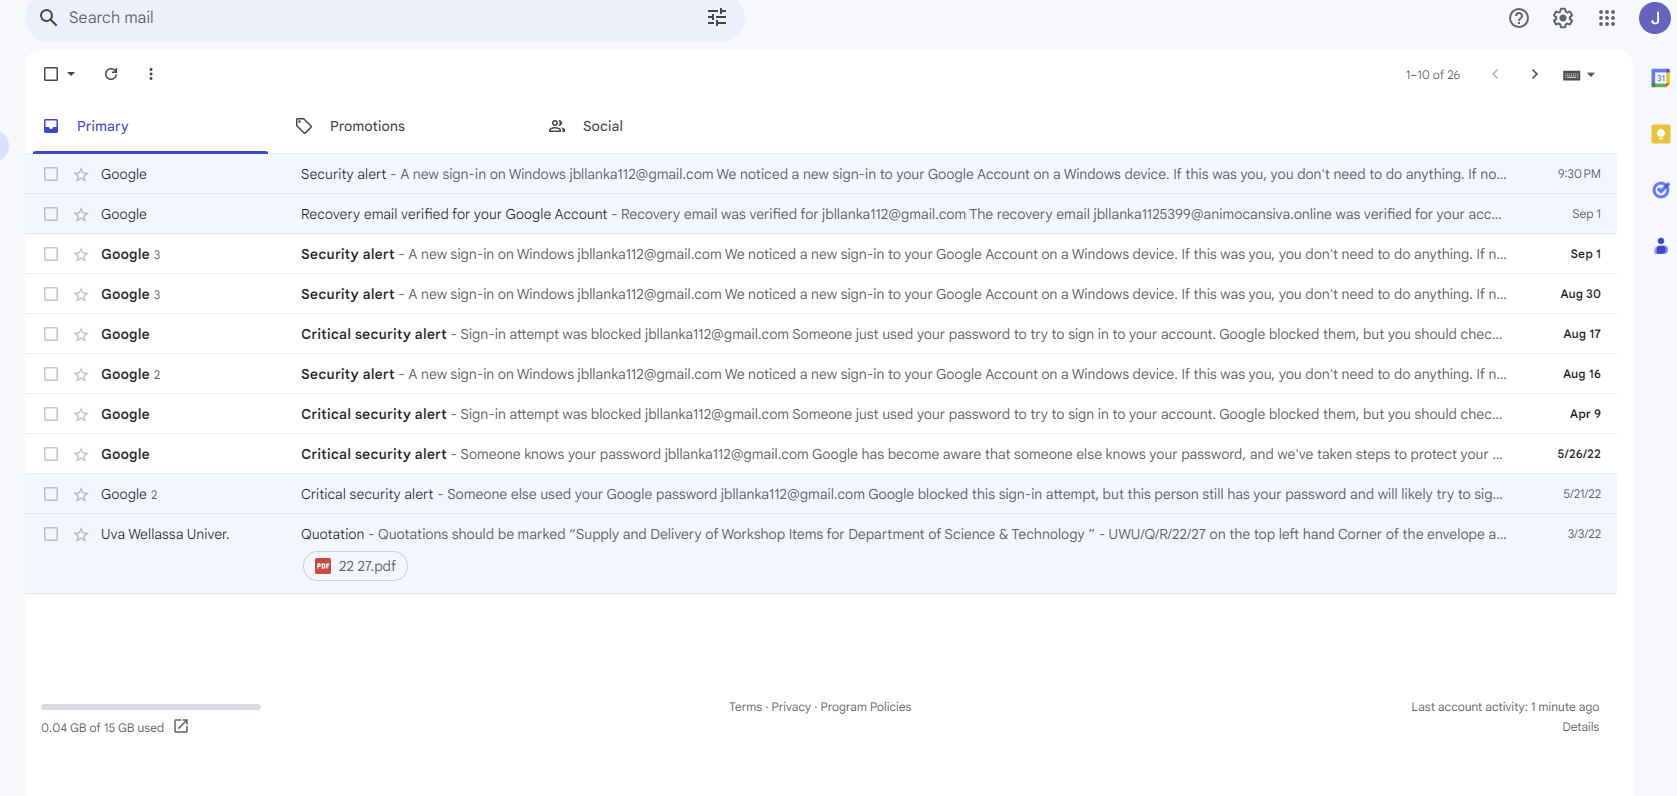The height and width of the screenshot is (796, 1677).
Task: Star the Uva Wellassa Univer. email
Action: pyautogui.click(x=81, y=534)
